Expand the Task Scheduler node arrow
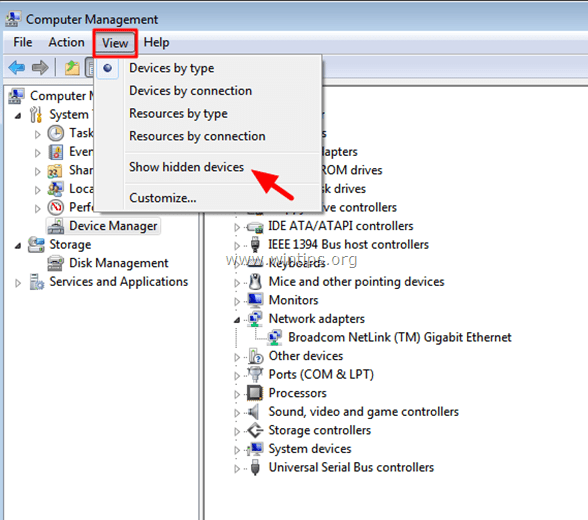 pyautogui.click(x=37, y=134)
